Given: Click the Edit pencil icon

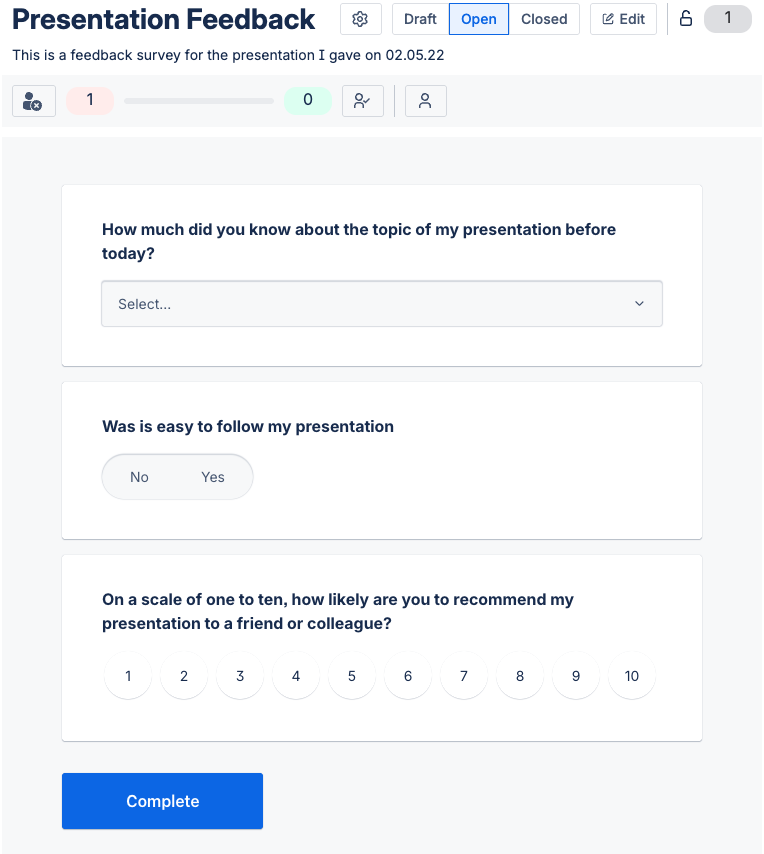Looking at the screenshot, I should (623, 18).
